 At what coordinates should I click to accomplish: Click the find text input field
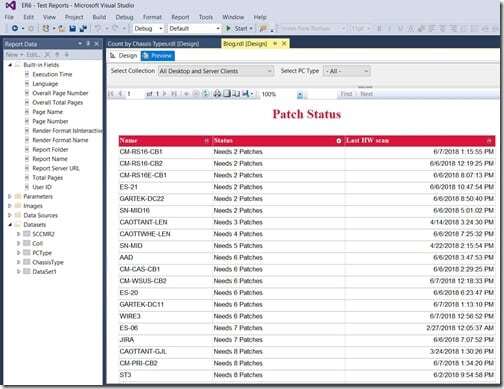point(321,95)
